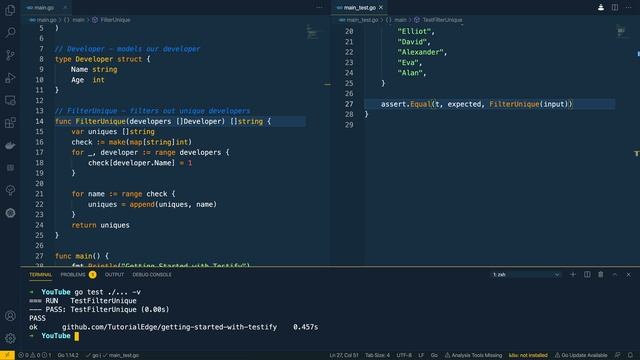640x360 pixels.
Task: Select the PROBLEMS panel tab
Action: [73, 275]
